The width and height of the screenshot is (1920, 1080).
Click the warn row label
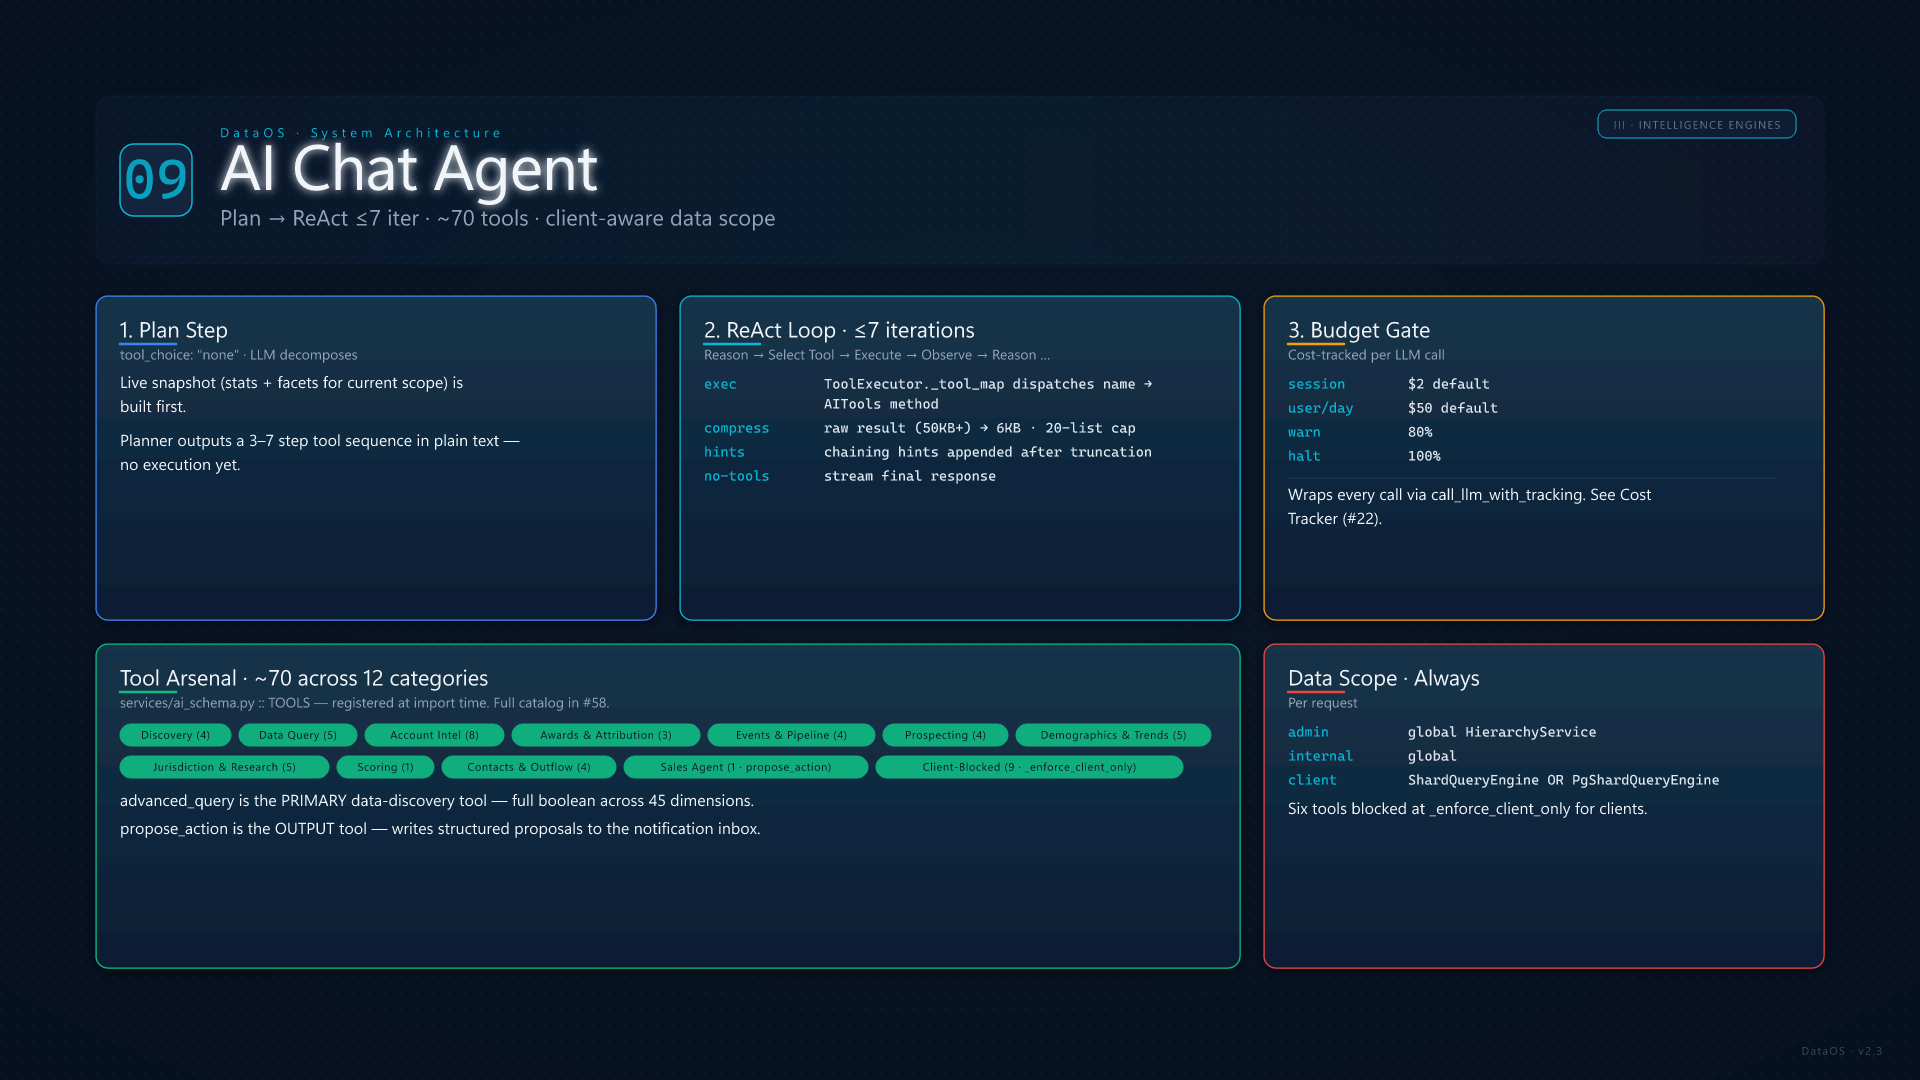coord(1304,432)
